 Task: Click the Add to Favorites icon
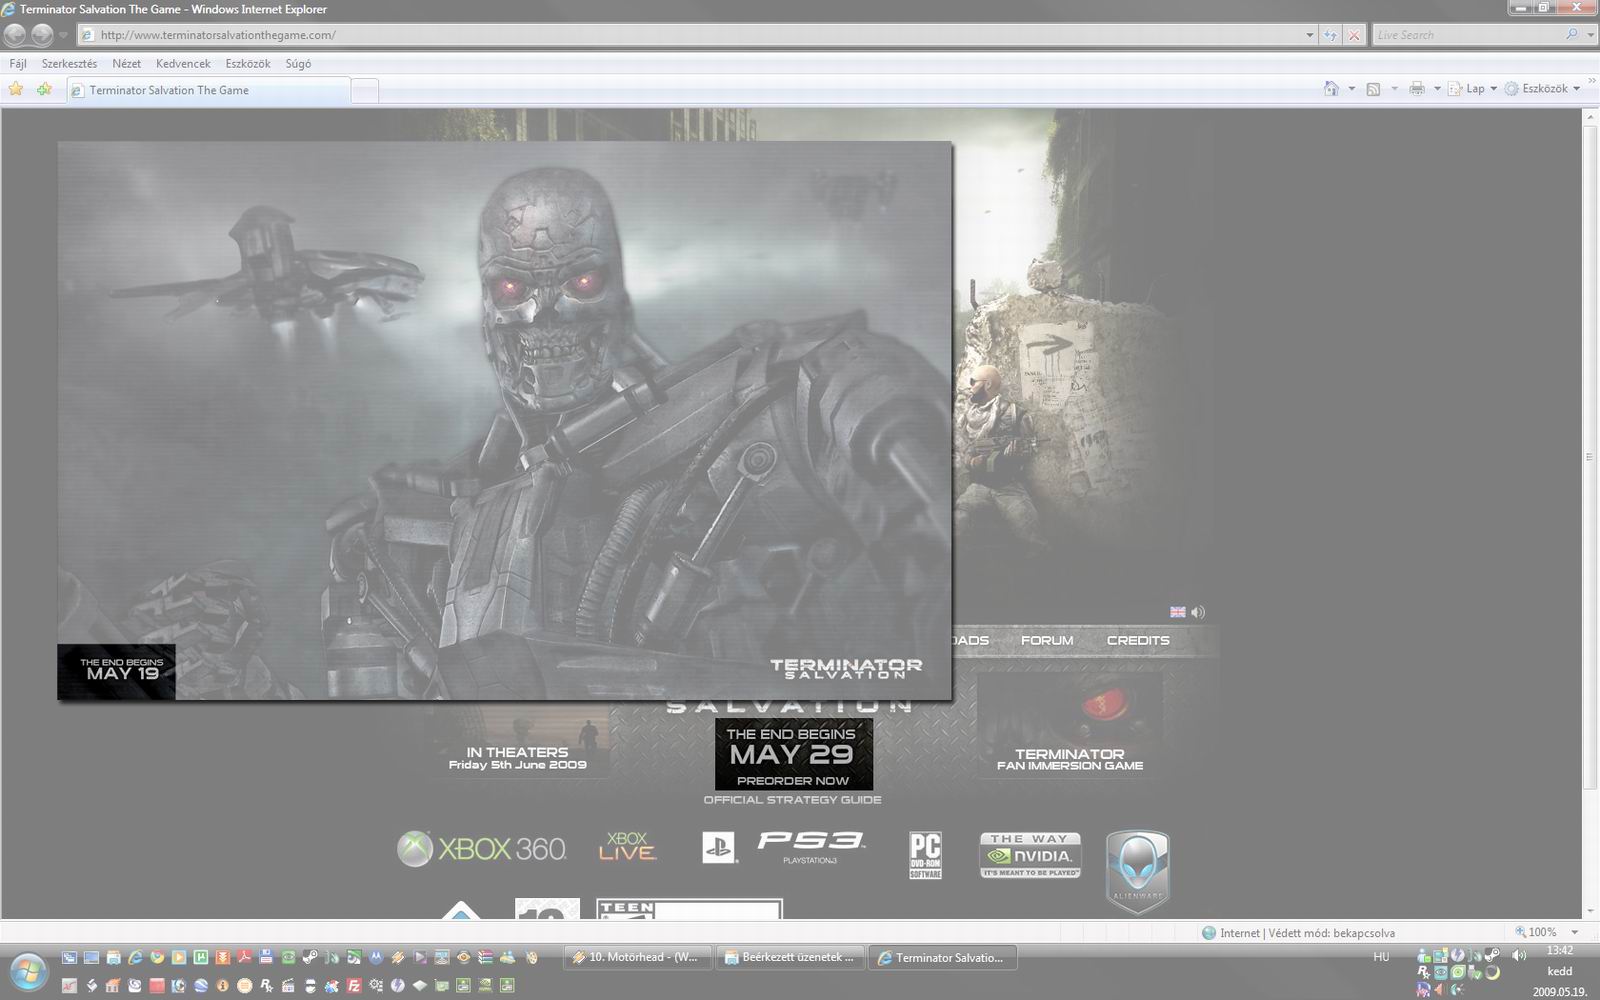pyautogui.click(x=44, y=89)
